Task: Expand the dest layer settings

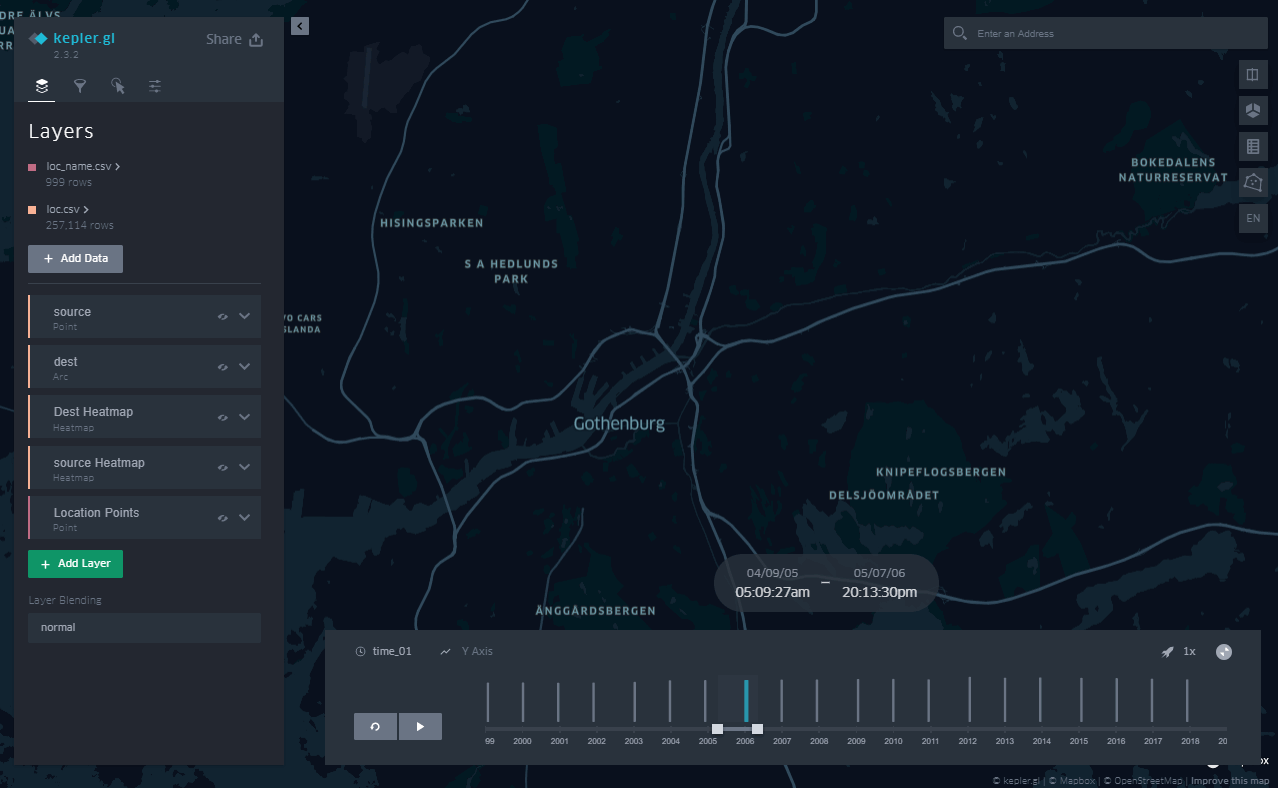Action: click(244, 366)
